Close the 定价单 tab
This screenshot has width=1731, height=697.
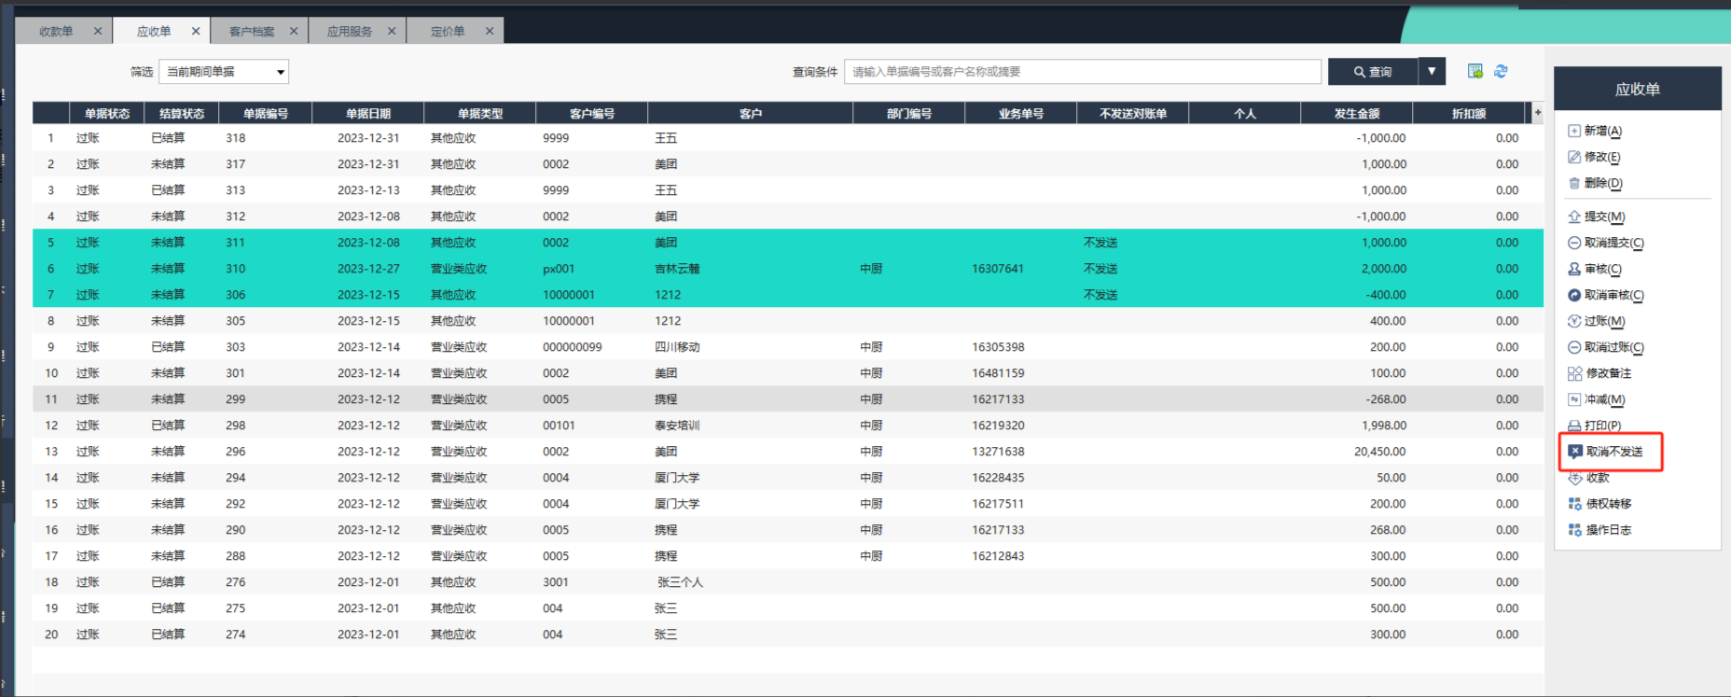(489, 31)
